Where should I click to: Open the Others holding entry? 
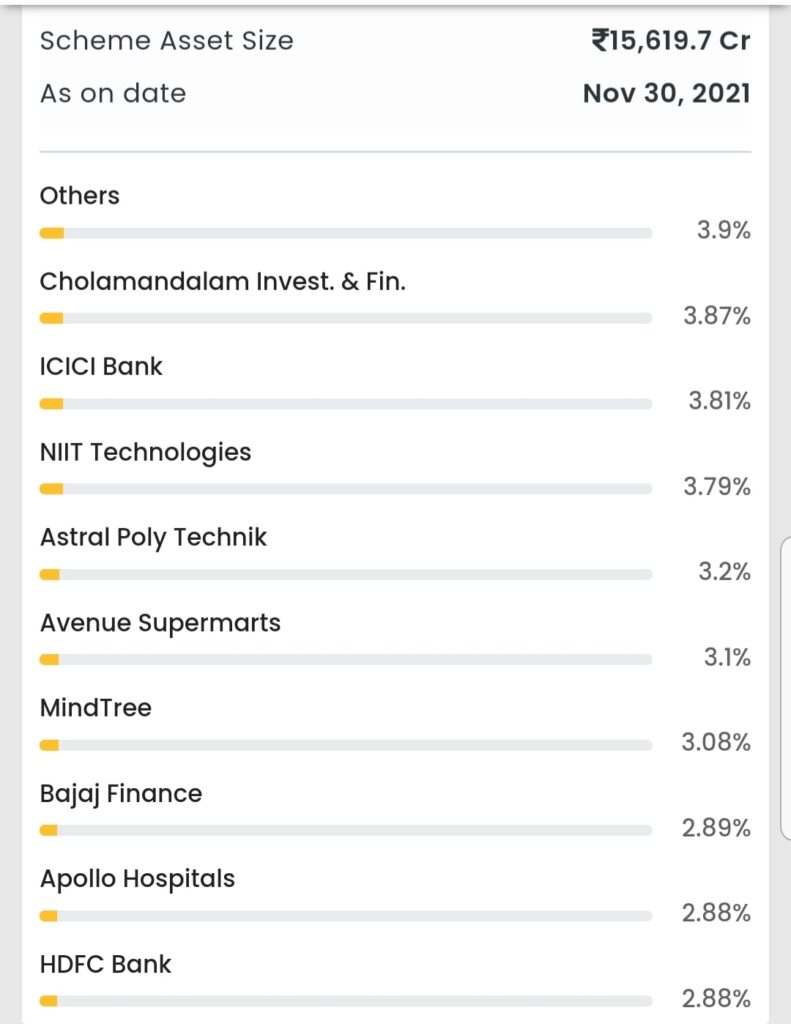[x=395, y=214]
